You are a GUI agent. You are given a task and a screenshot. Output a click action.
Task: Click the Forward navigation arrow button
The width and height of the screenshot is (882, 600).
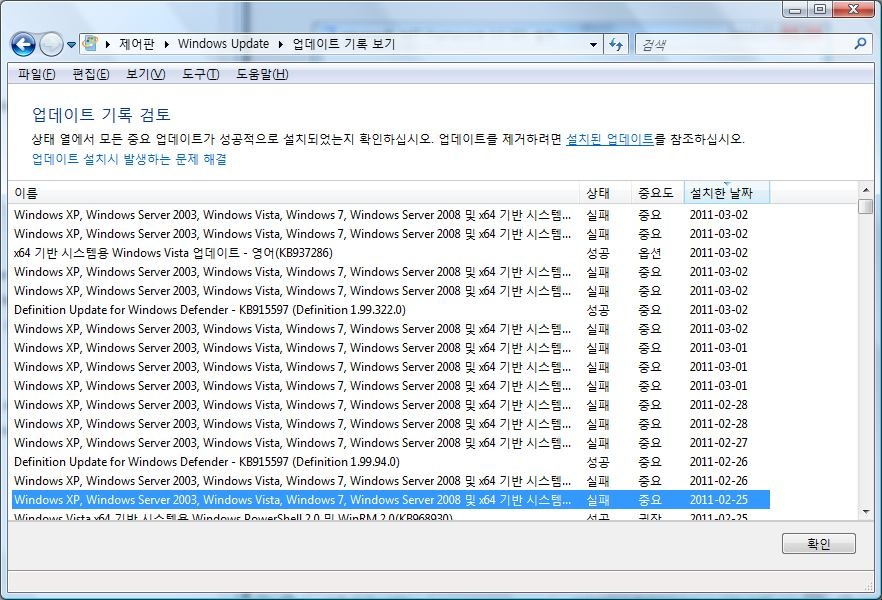(x=51, y=44)
